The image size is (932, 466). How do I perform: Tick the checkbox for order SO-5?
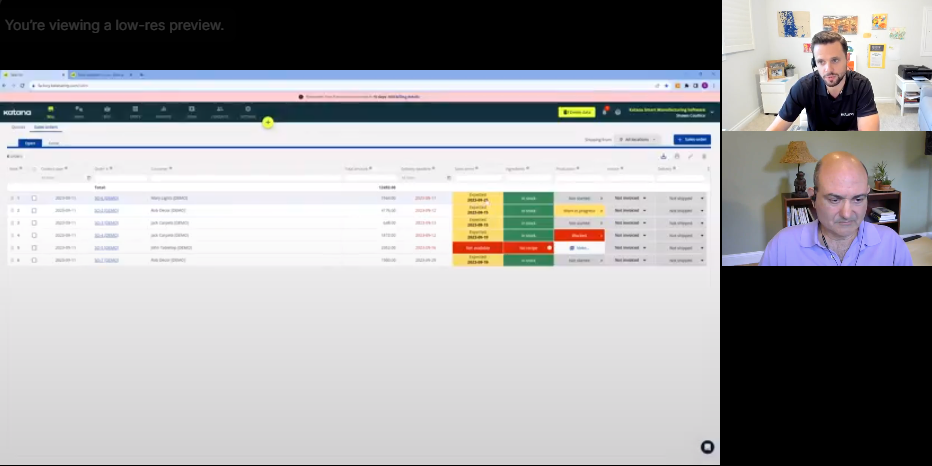[x=34, y=248]
